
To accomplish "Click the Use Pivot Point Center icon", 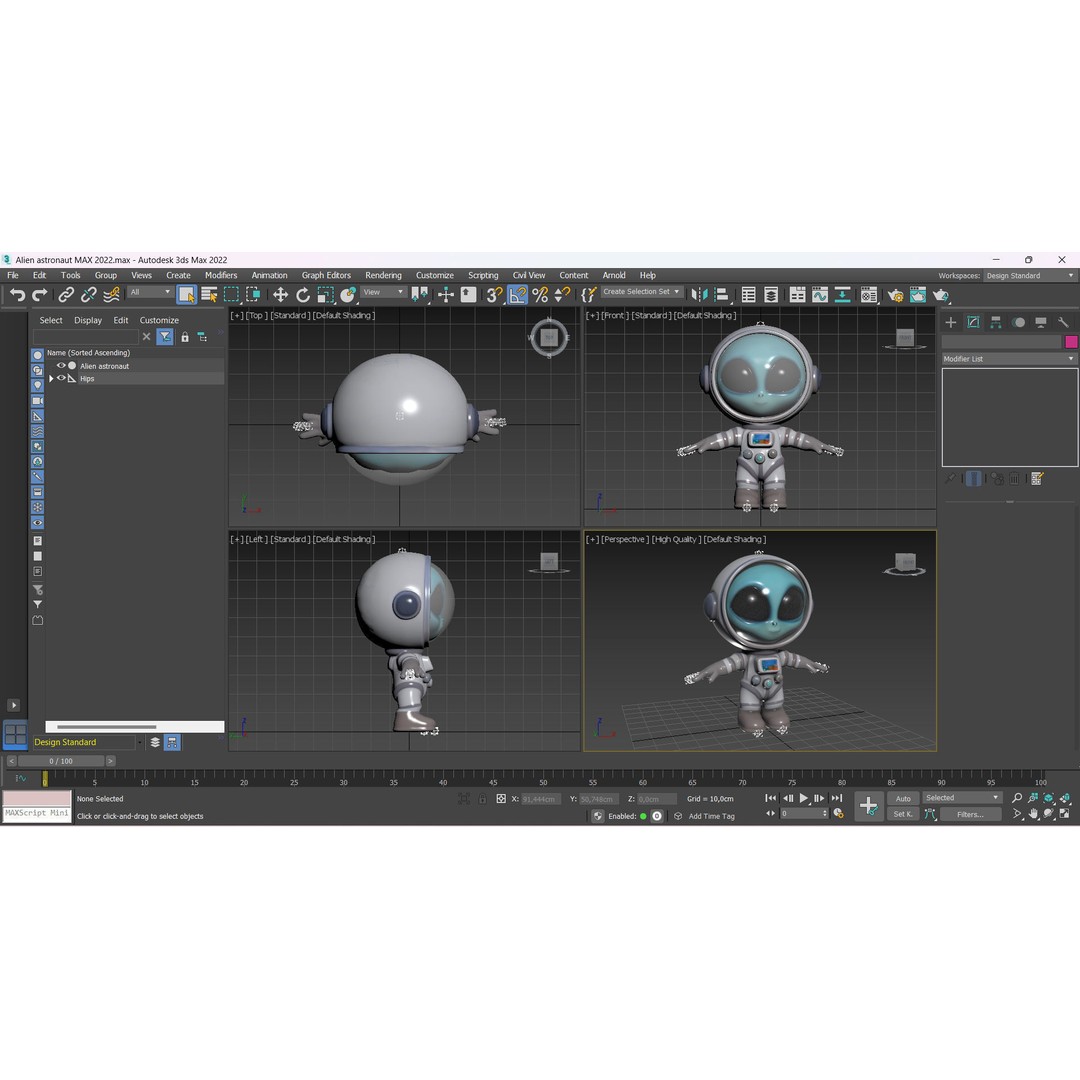I will pyautogui.click(x=419, y=295).
